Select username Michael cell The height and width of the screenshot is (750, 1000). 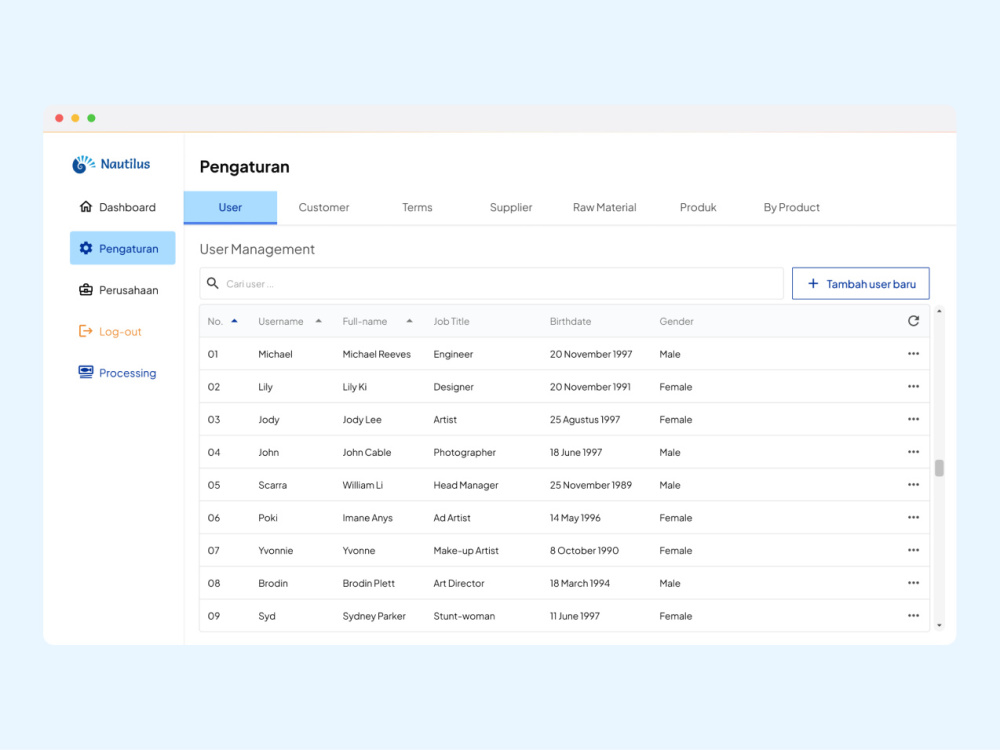point(276,355)
